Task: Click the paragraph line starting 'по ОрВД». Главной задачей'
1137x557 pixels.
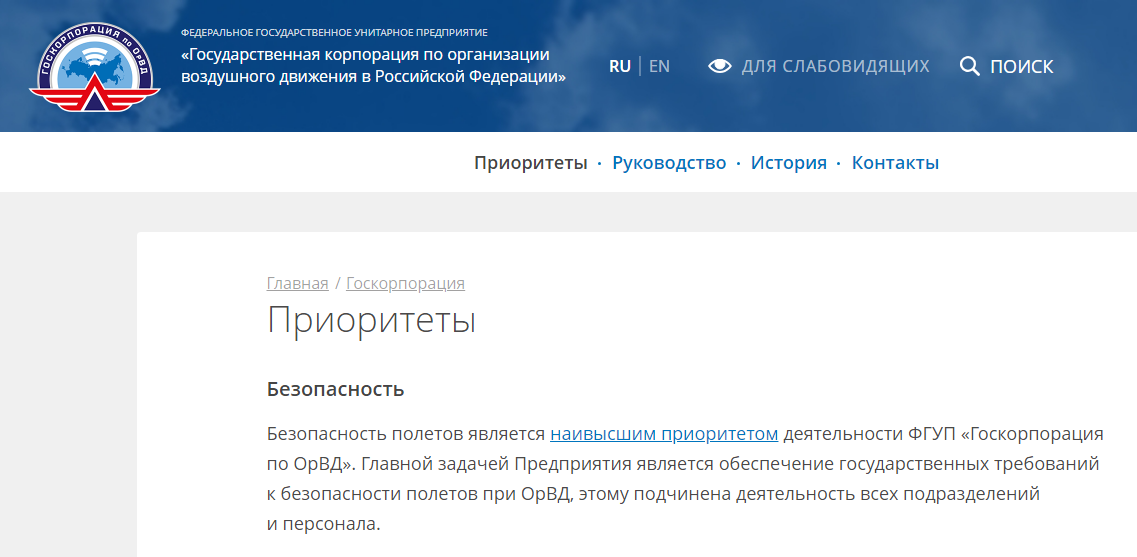Action: pos(683,464)
